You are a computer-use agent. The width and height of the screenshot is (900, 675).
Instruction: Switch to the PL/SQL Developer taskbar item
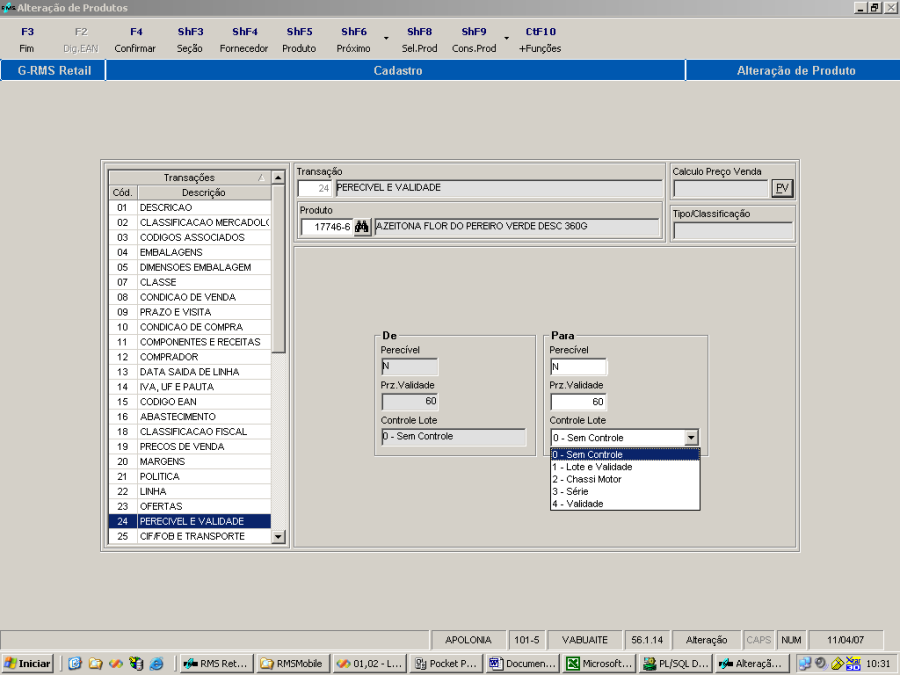677,663
